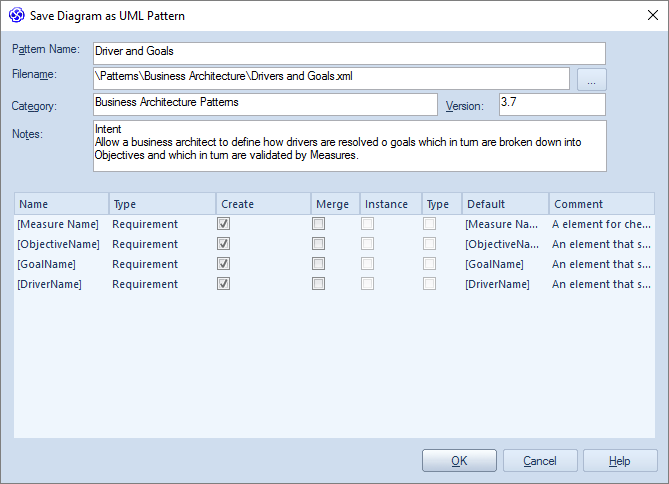Toggle Create checkbox for [Measure Name] row
Viewport: 669px width, 484px height.
pos(224,224)
